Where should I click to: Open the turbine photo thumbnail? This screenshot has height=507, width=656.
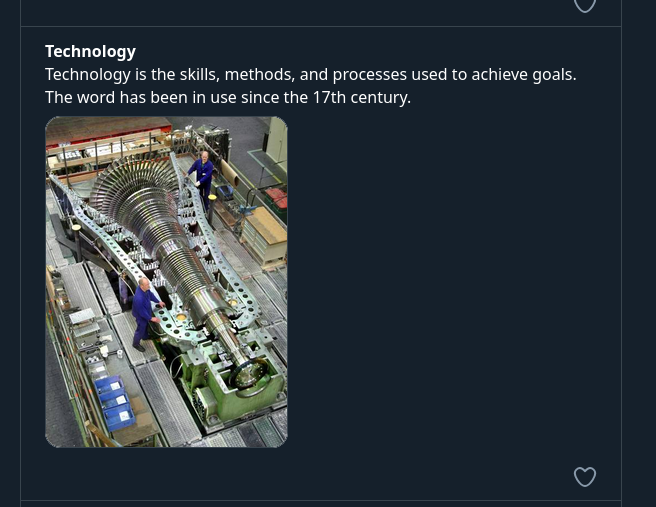pos(166,282)
